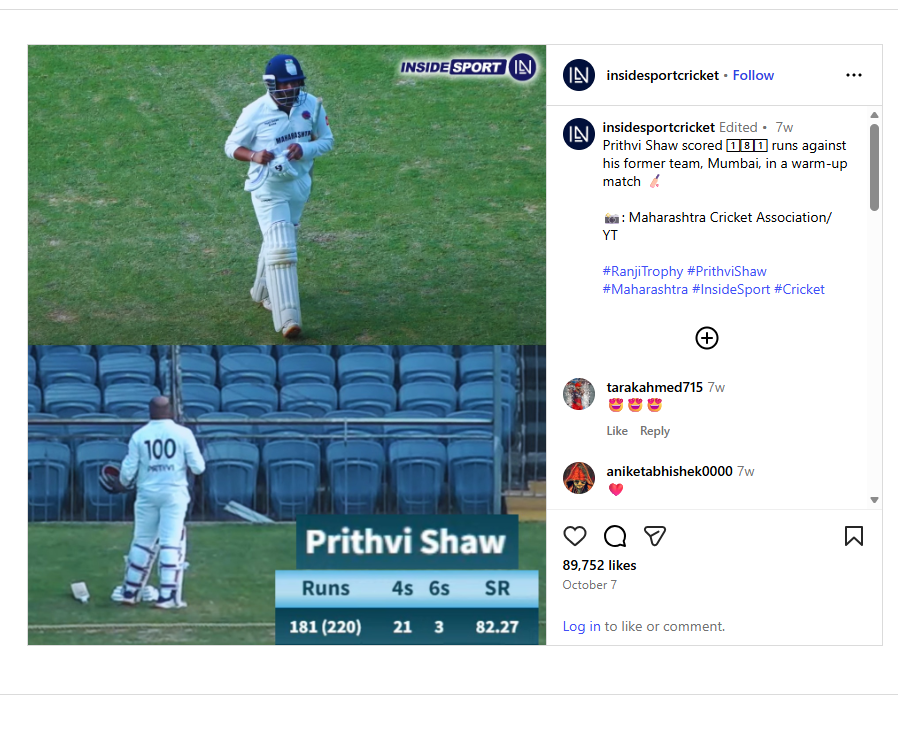Open the 89,752 likes list

pos(599,565)
